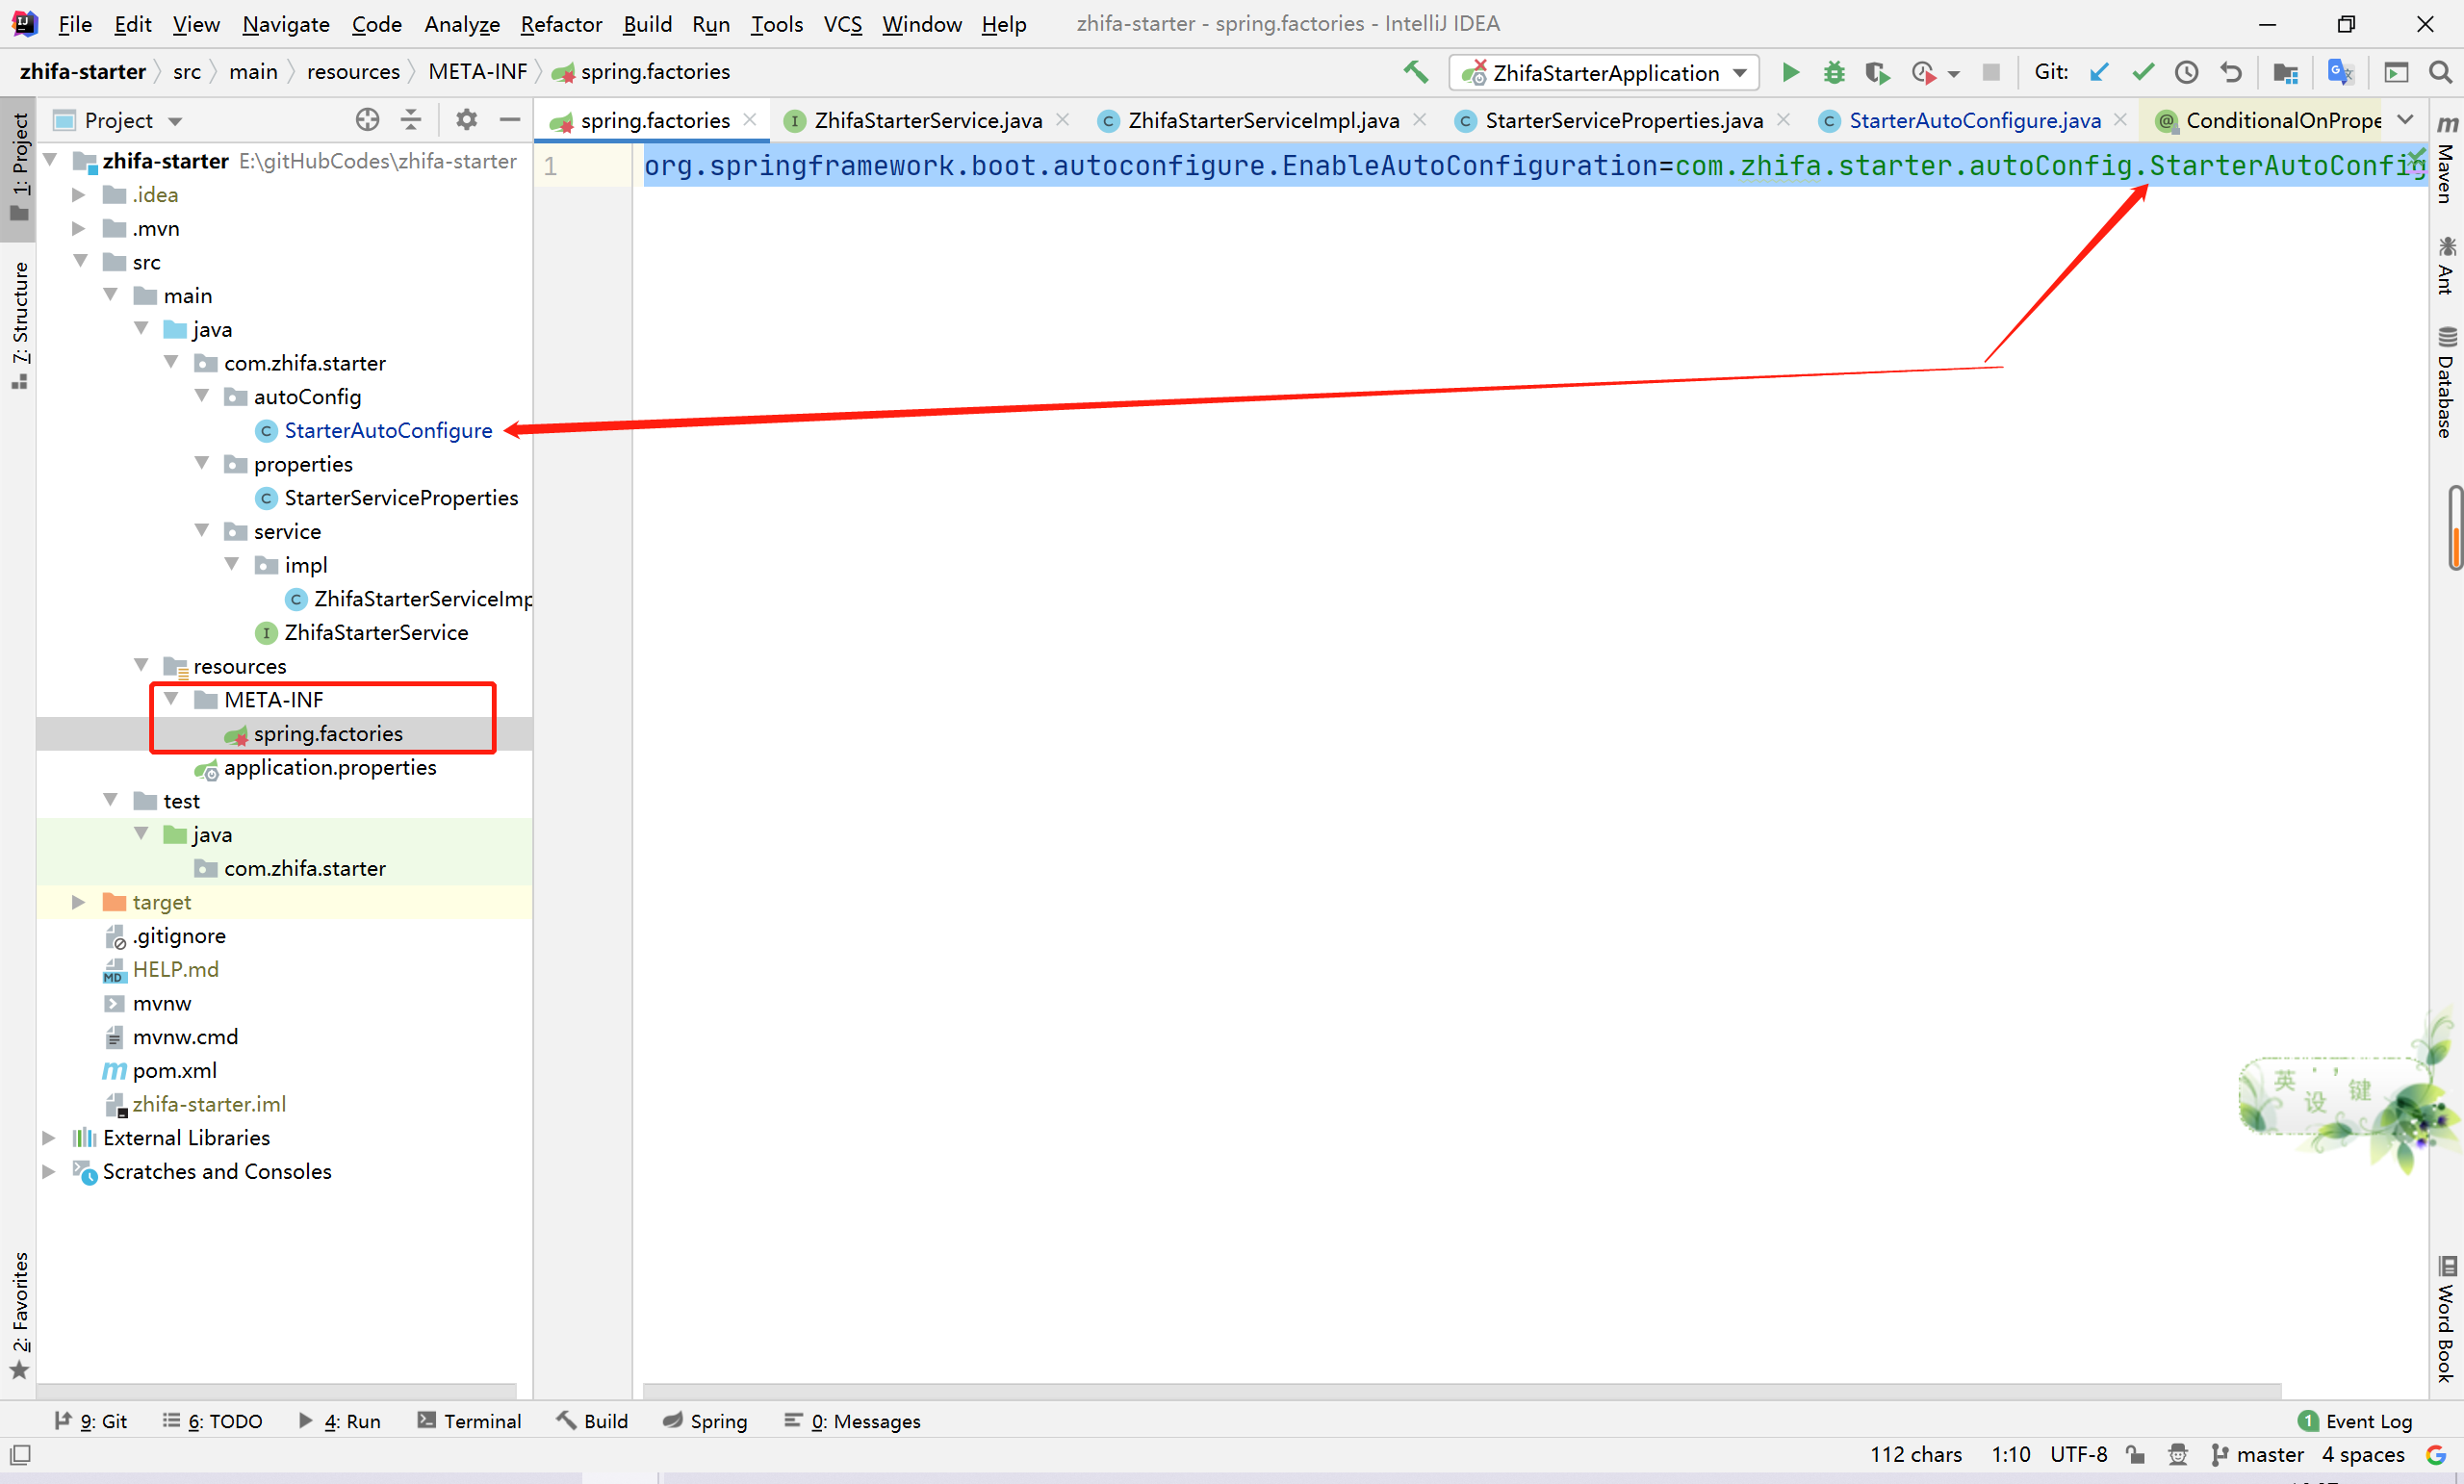Open pom.xml in project tree
The image size is (2464, 1484).
click(174, 1070)
